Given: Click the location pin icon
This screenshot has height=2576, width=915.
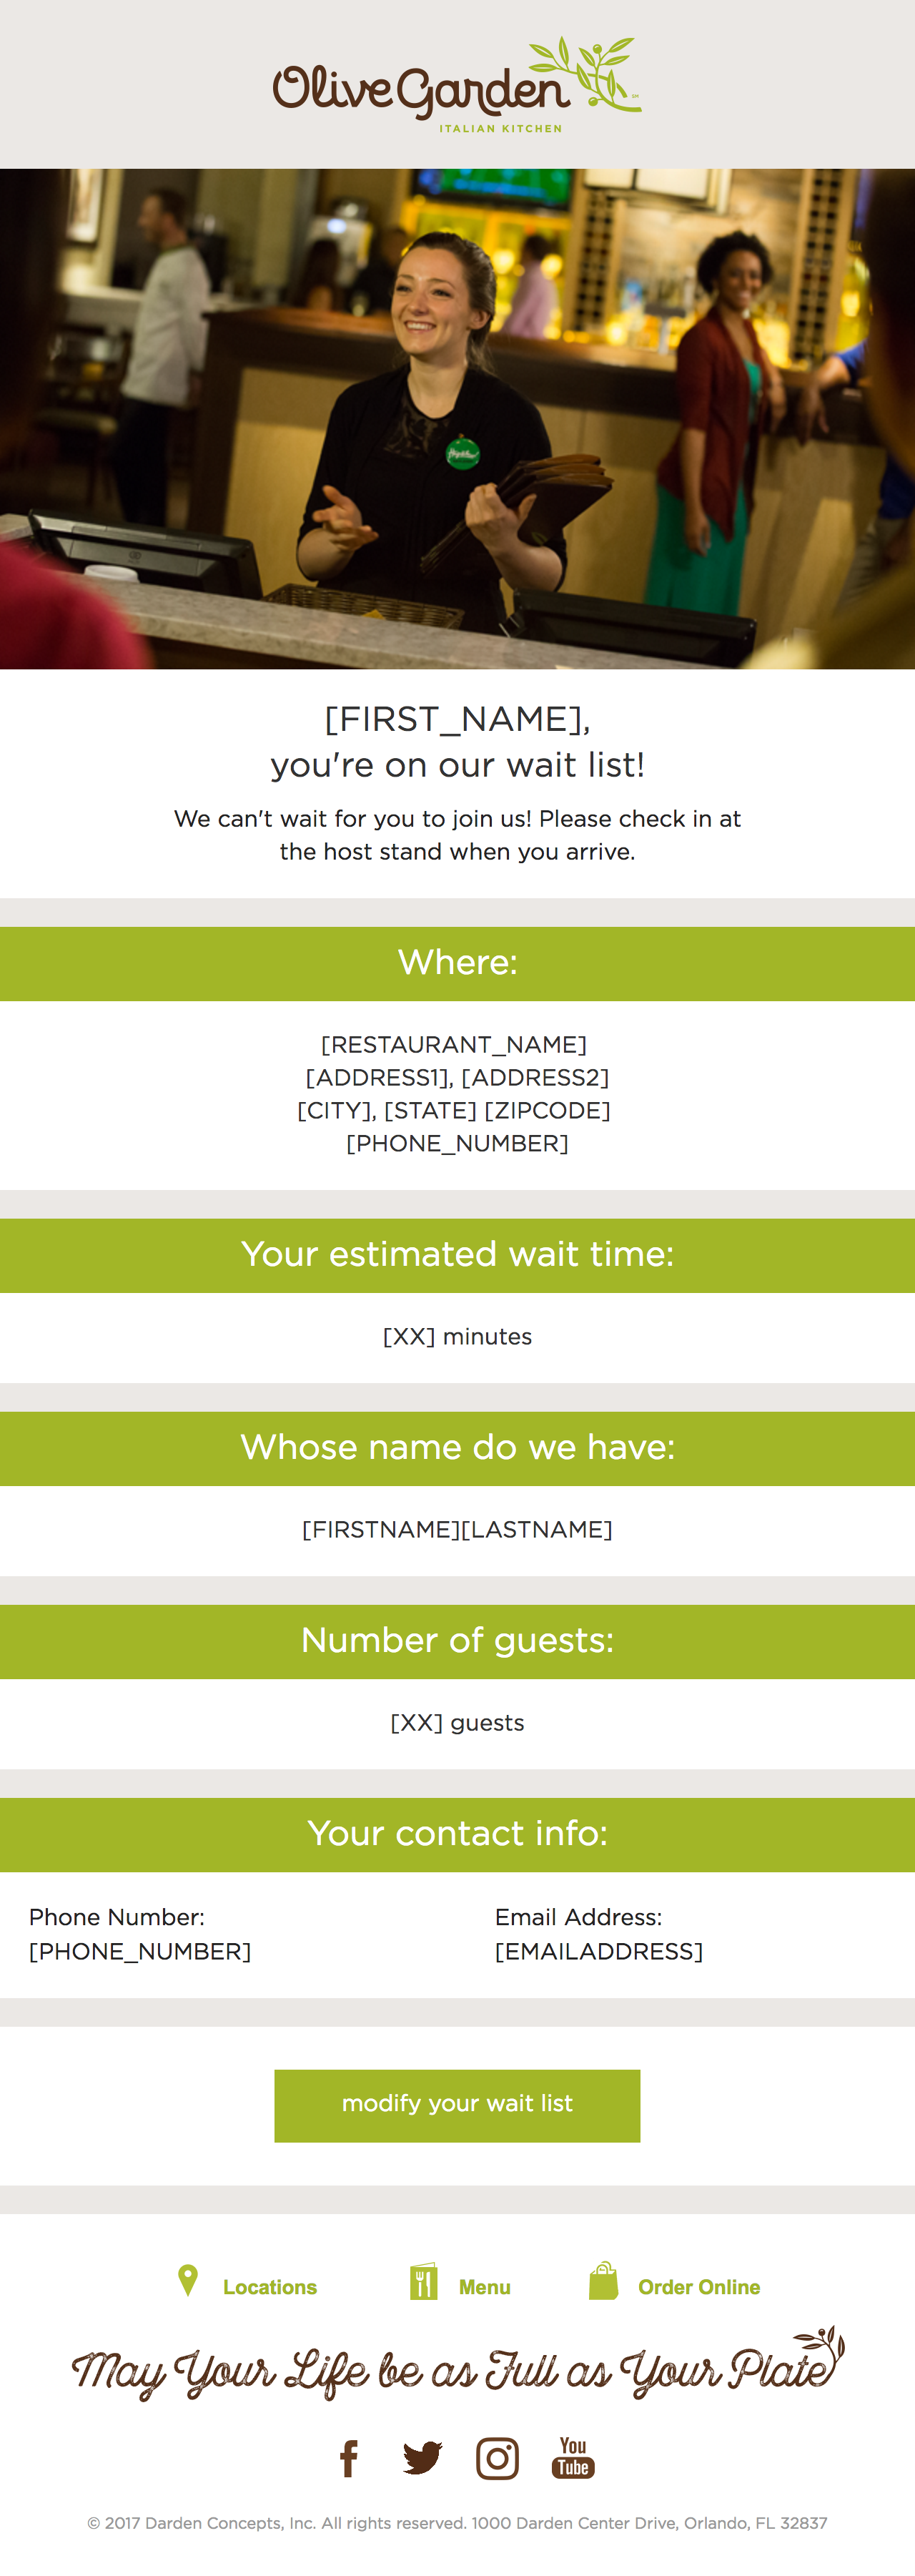Looking at the screenshot, I should 187,2281.
